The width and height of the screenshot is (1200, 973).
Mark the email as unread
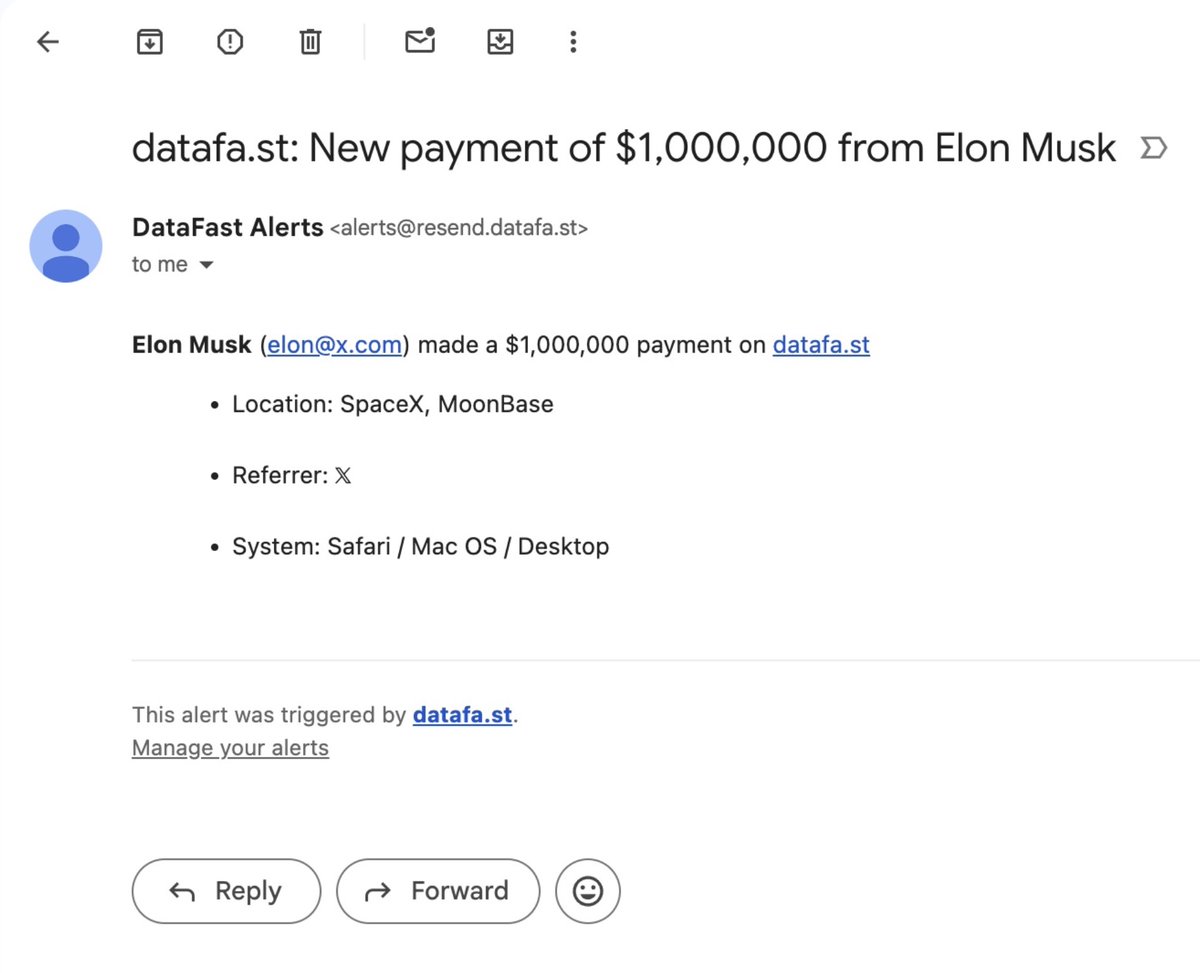point(420,42)
